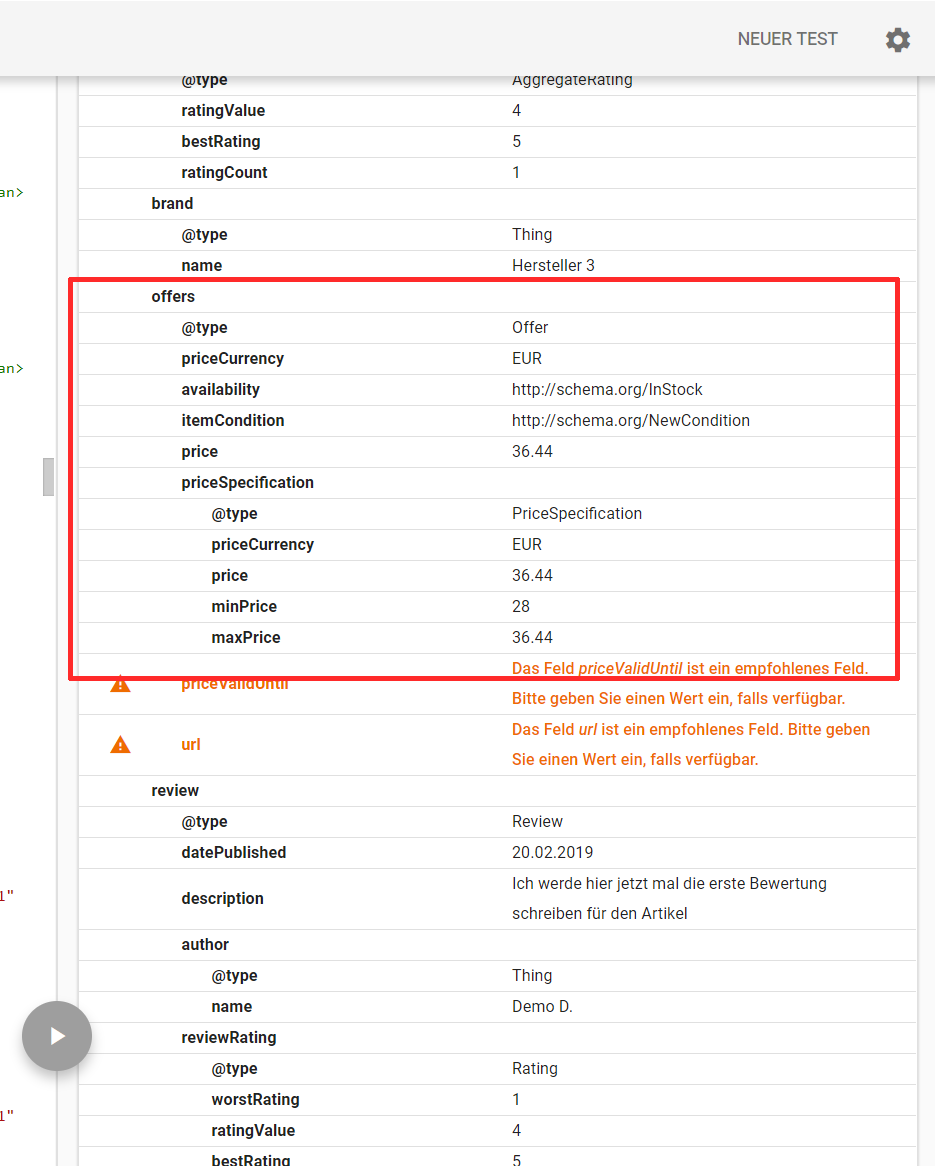Click the http://schema.org/NewCondition value

coord(630,421)
